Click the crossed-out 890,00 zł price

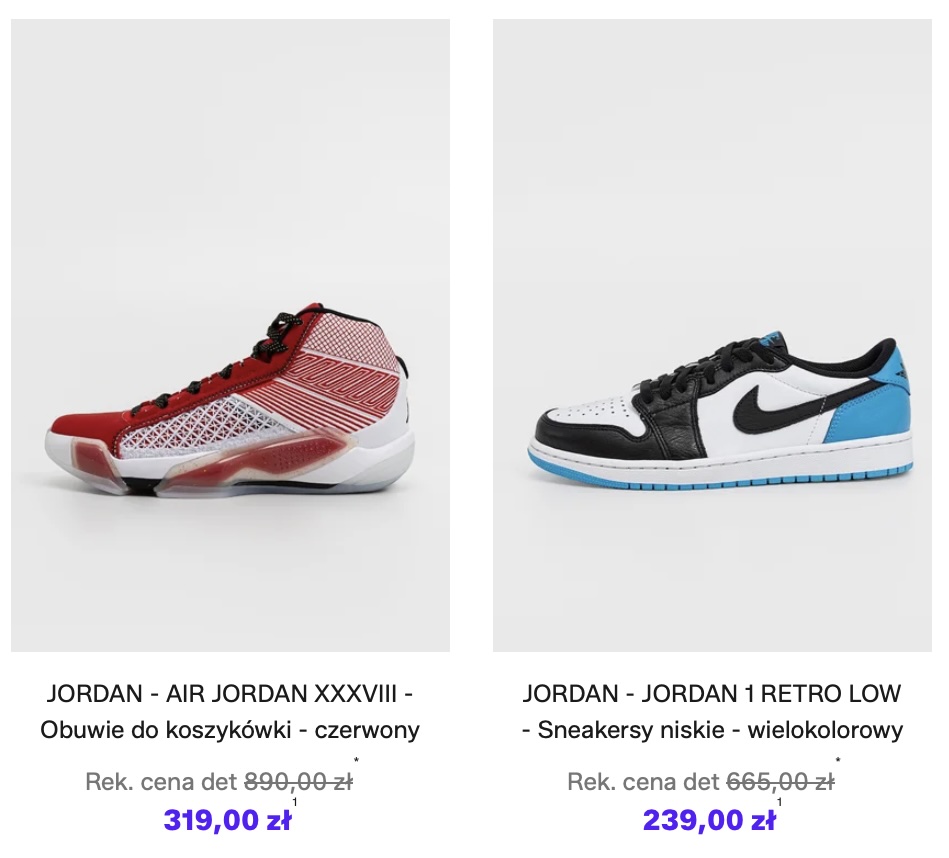pyautogui.click(x=298, y=782)
